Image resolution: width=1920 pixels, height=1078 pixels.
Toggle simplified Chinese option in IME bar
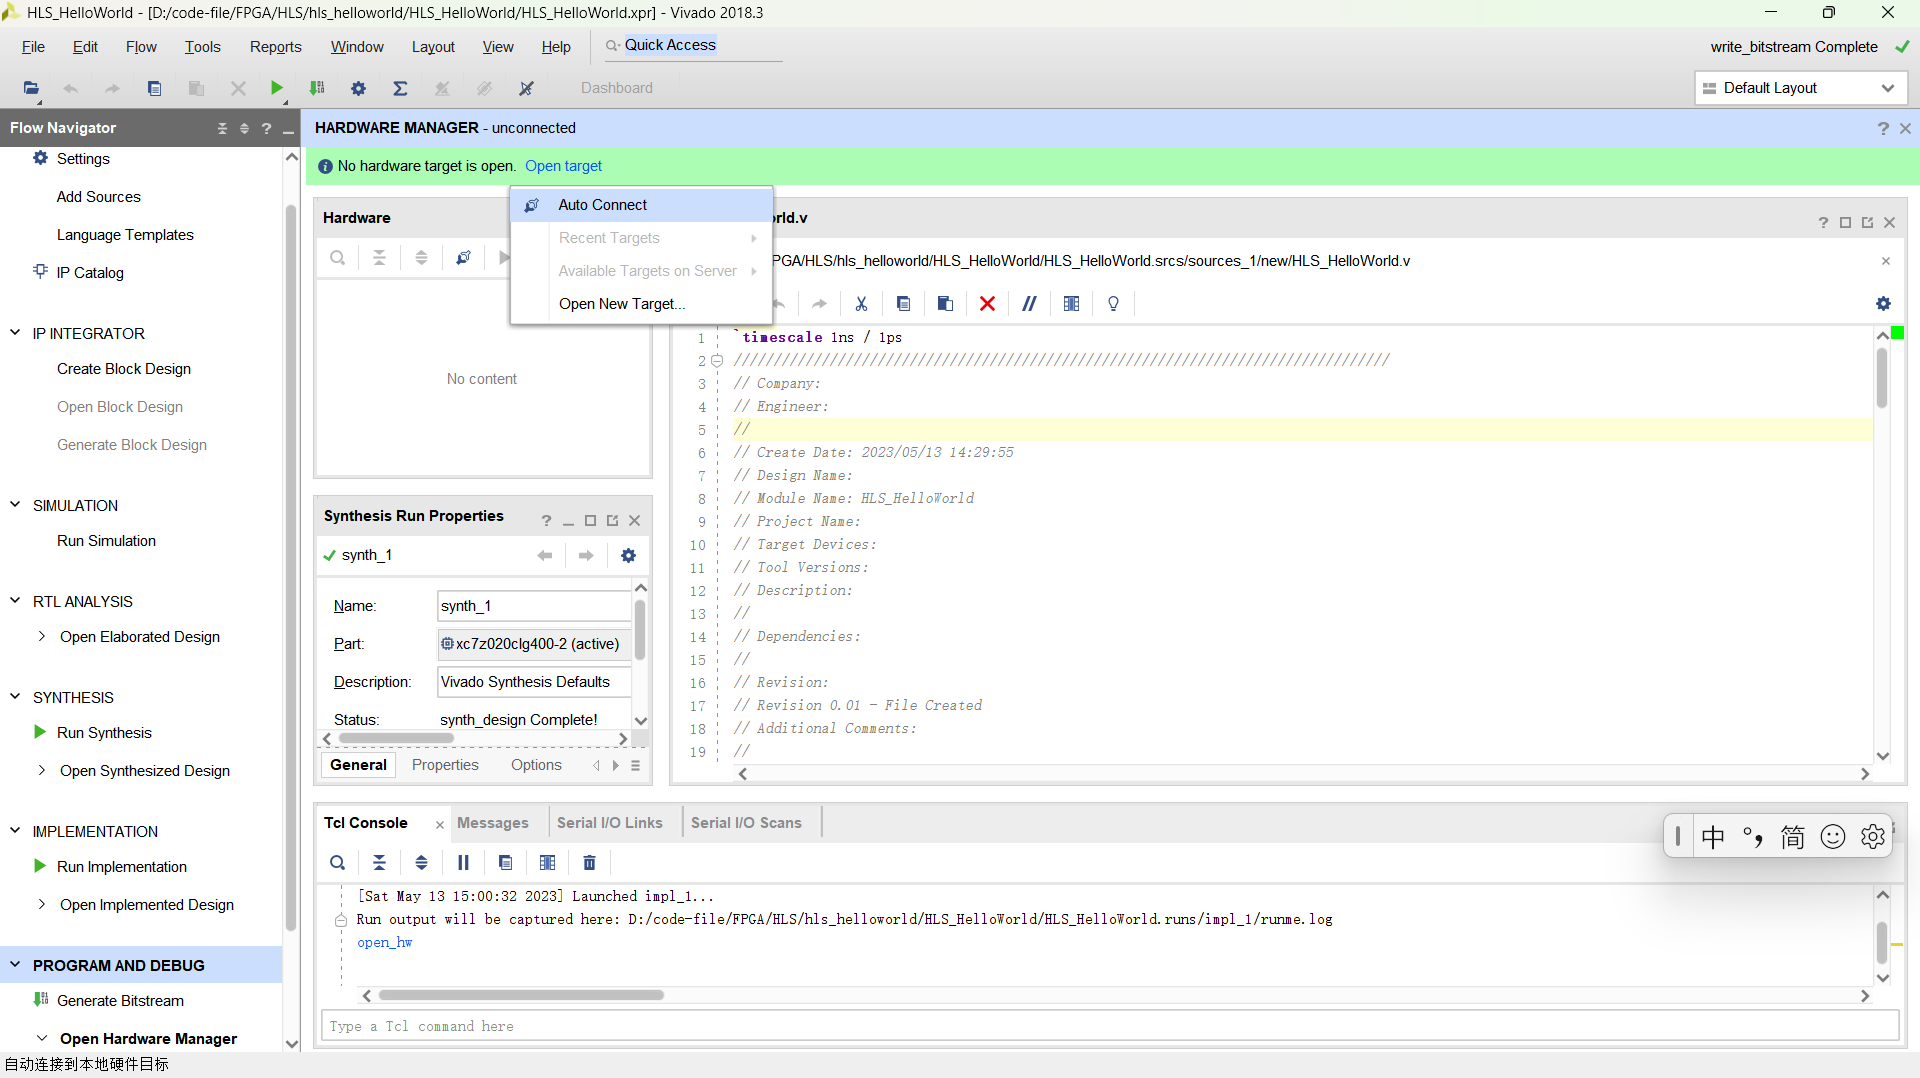1793,837
